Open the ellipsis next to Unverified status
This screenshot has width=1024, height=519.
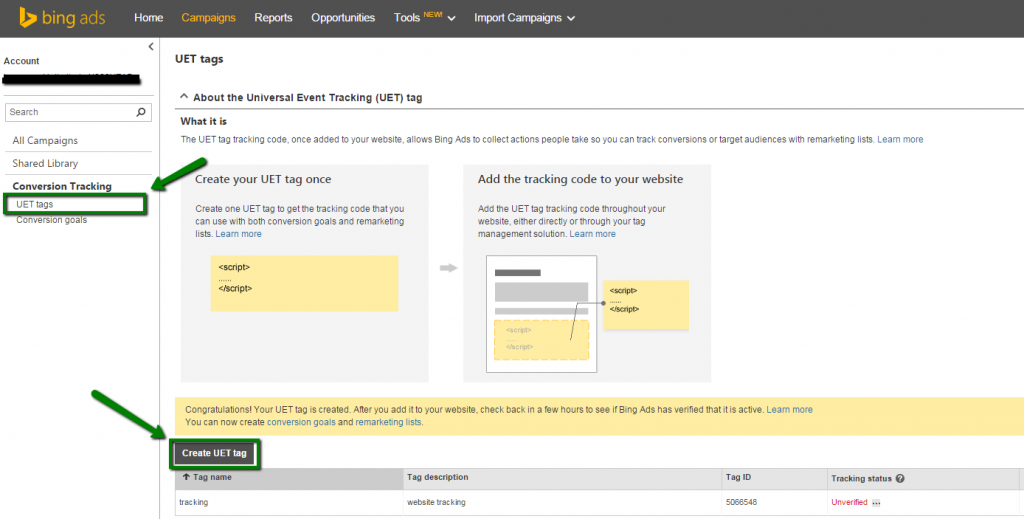pos(876,502)
